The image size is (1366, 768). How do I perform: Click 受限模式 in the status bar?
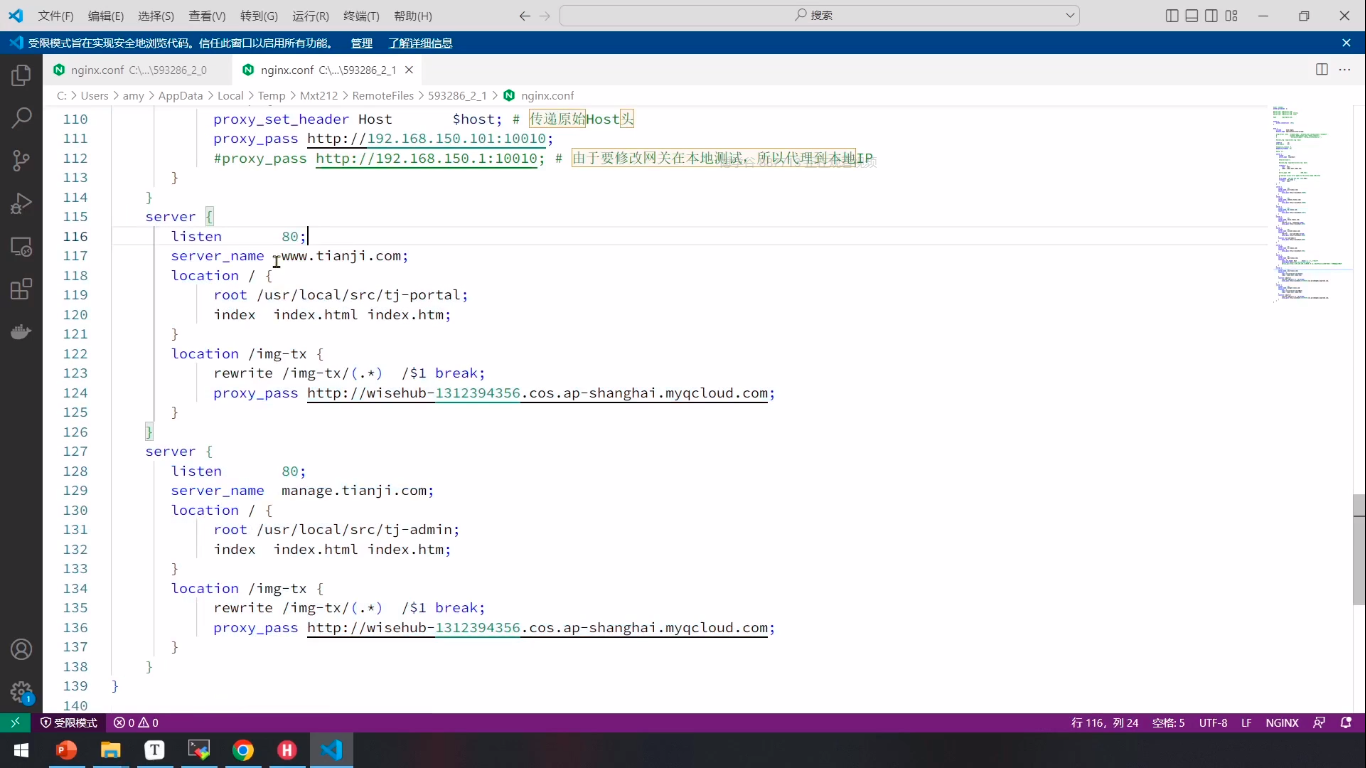tap(69, 723)
